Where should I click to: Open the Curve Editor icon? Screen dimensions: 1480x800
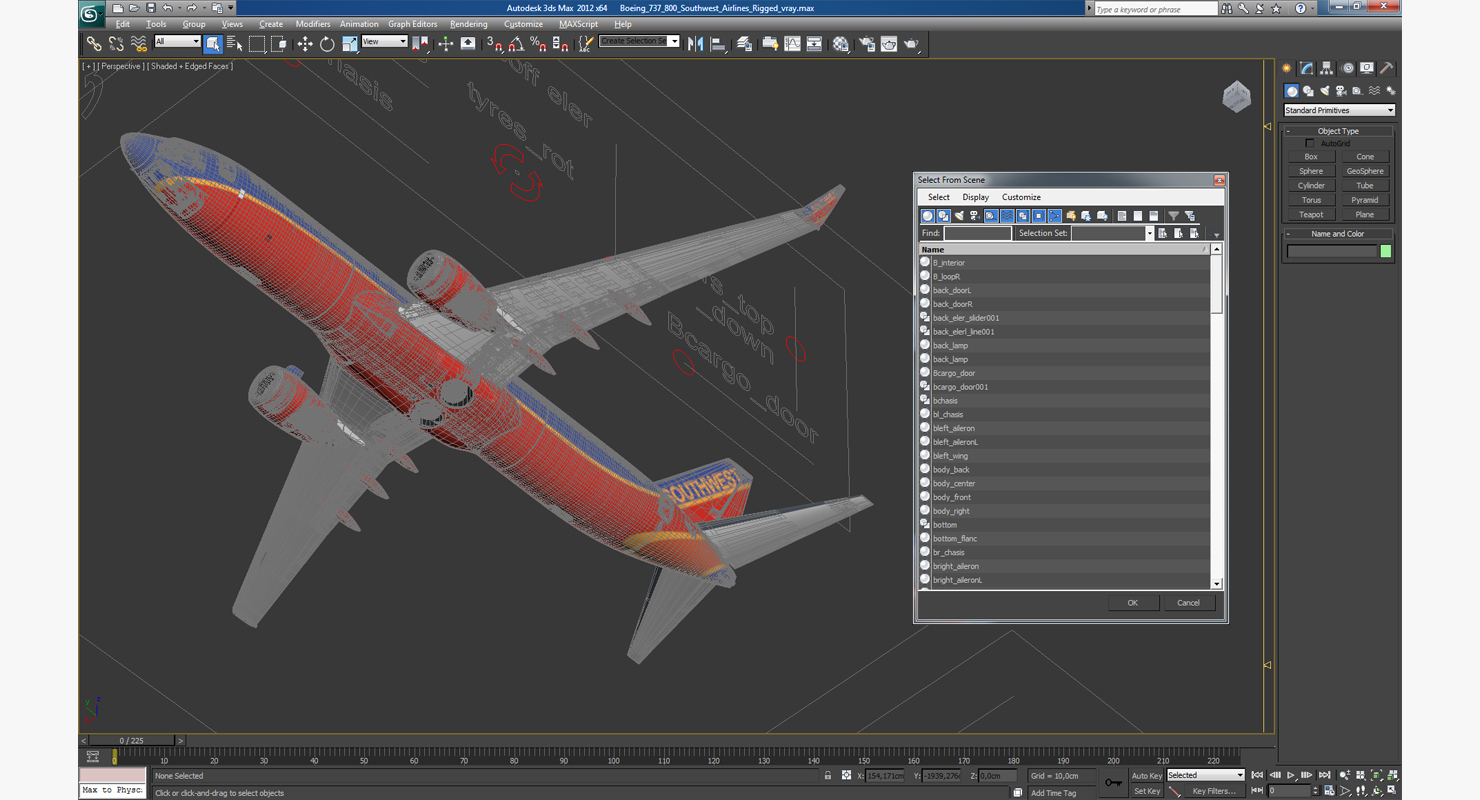pyautogui.click(x=792, y=43)
